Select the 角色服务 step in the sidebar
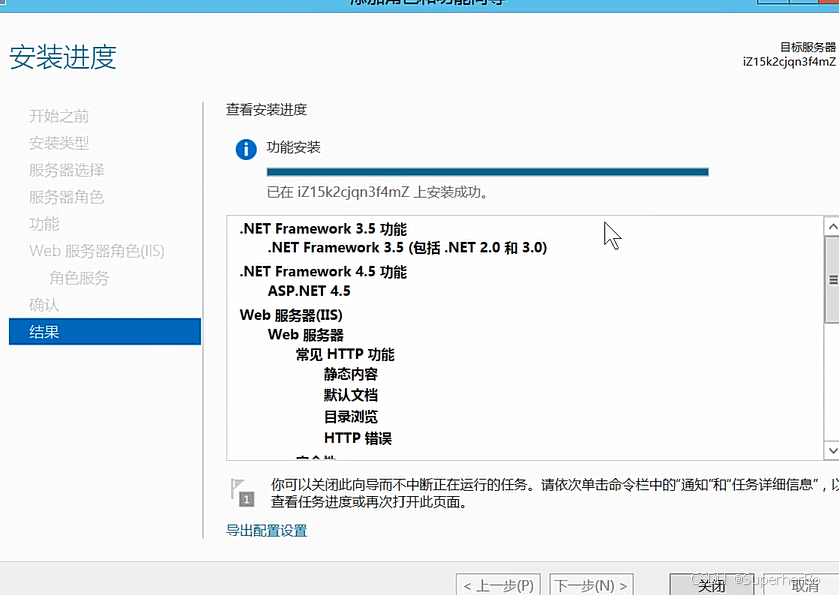The image size is (839, 595). click(x=79, y=278)
